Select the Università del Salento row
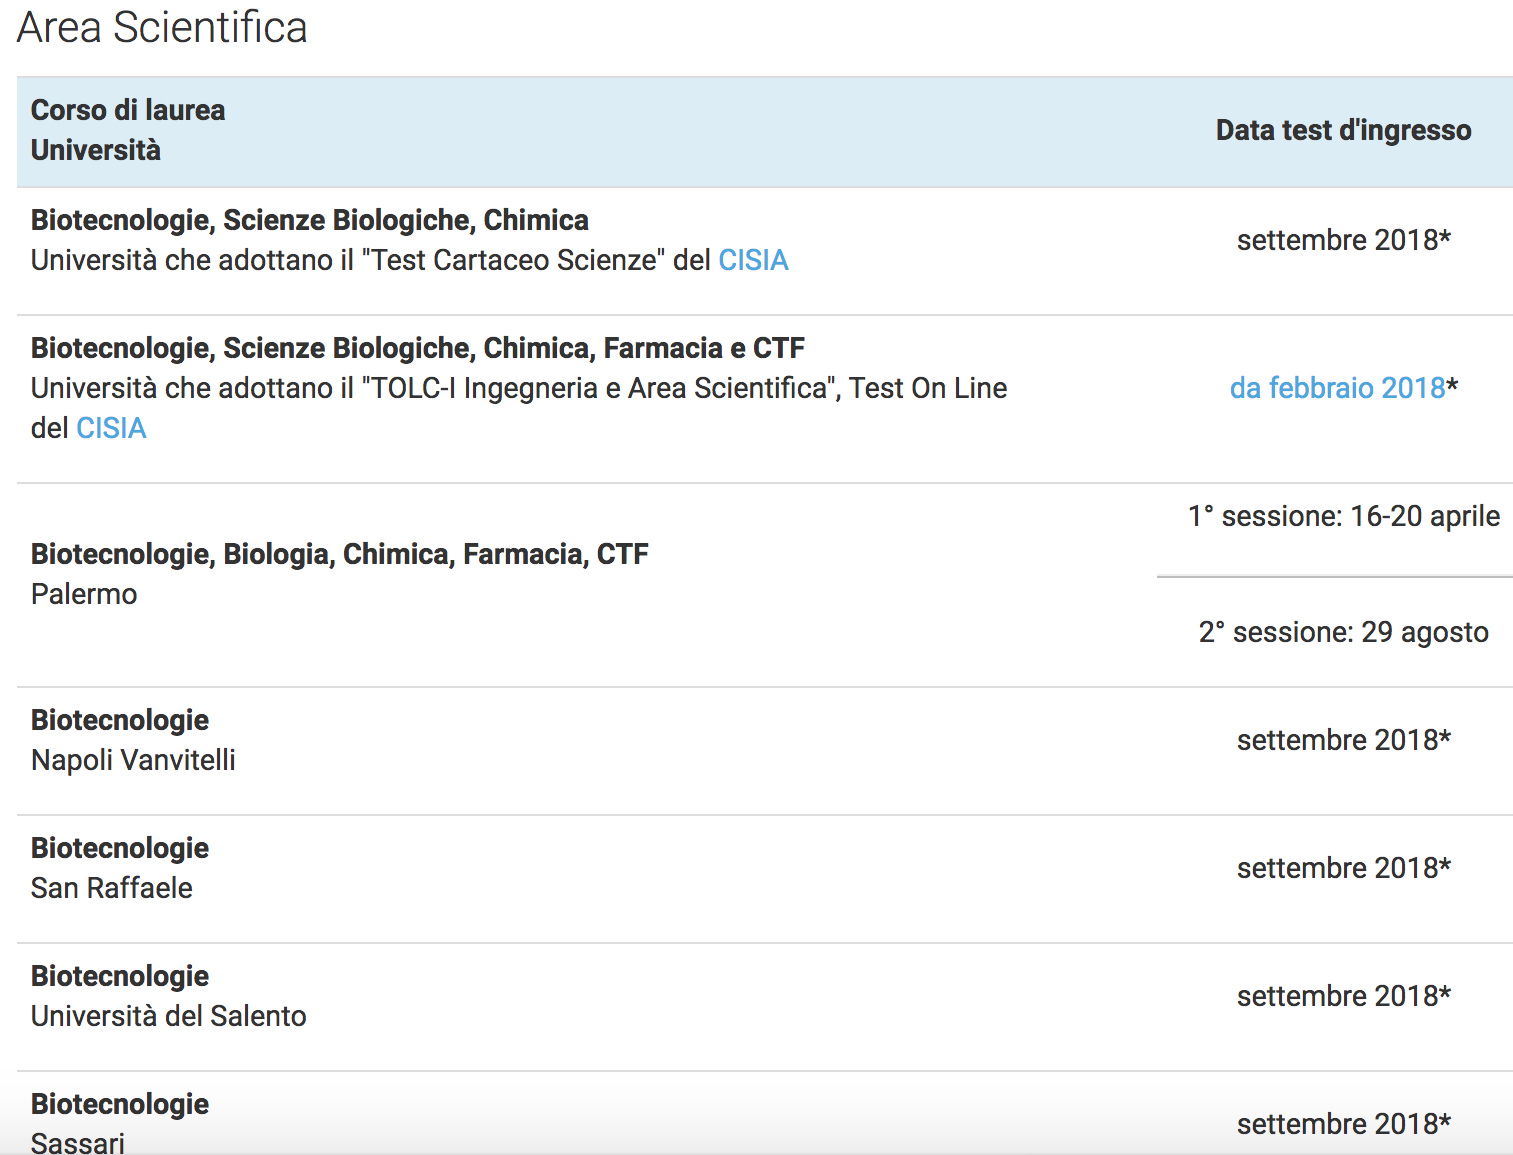Viewport: 1513px width, 1155px height. coord(765,1007)
